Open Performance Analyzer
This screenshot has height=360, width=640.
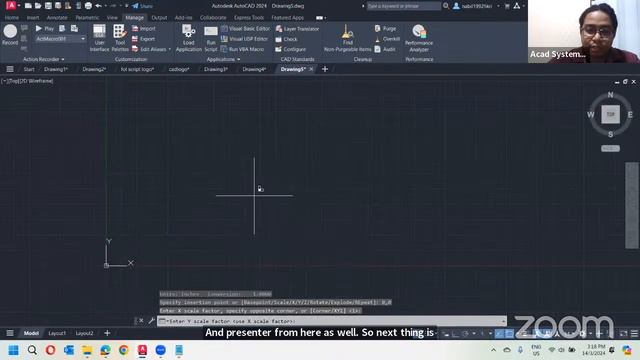[x=419, y=38]
